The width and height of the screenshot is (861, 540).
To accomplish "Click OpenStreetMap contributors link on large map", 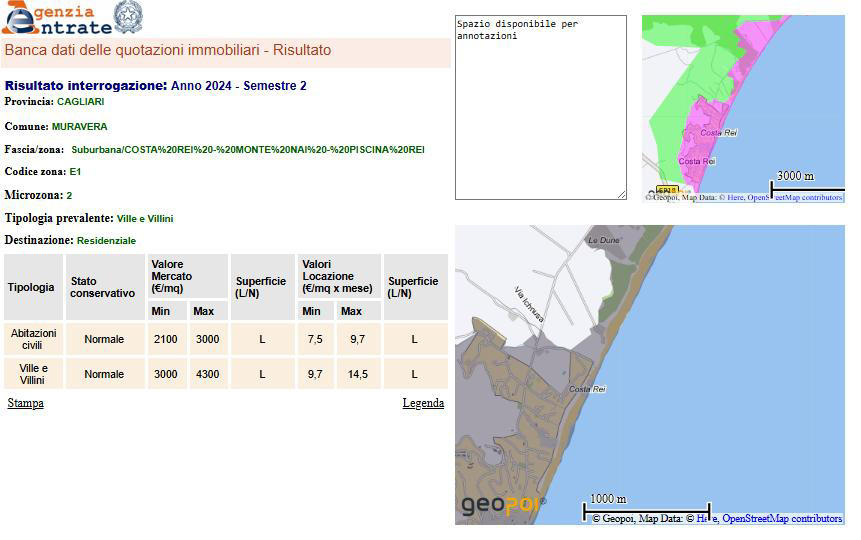I will (782, 519).
